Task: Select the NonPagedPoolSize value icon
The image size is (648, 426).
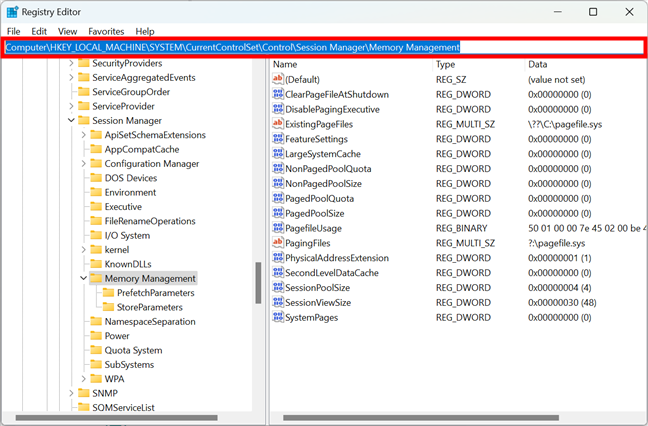Action: click(278, 183)
